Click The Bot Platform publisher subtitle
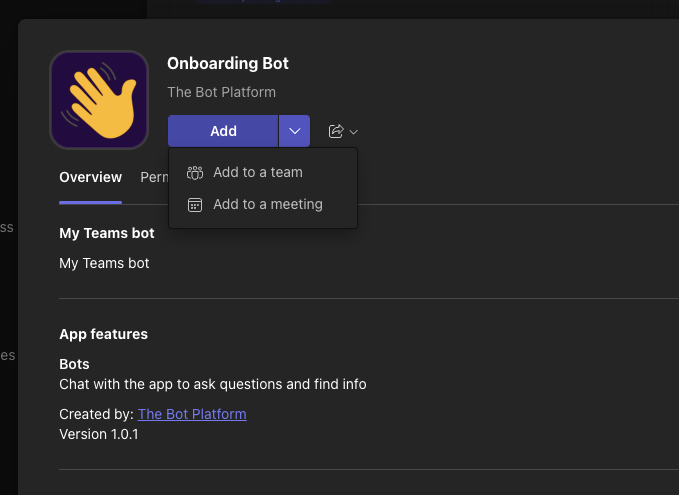This screenshot has height=495, width=679. [222, 92]
